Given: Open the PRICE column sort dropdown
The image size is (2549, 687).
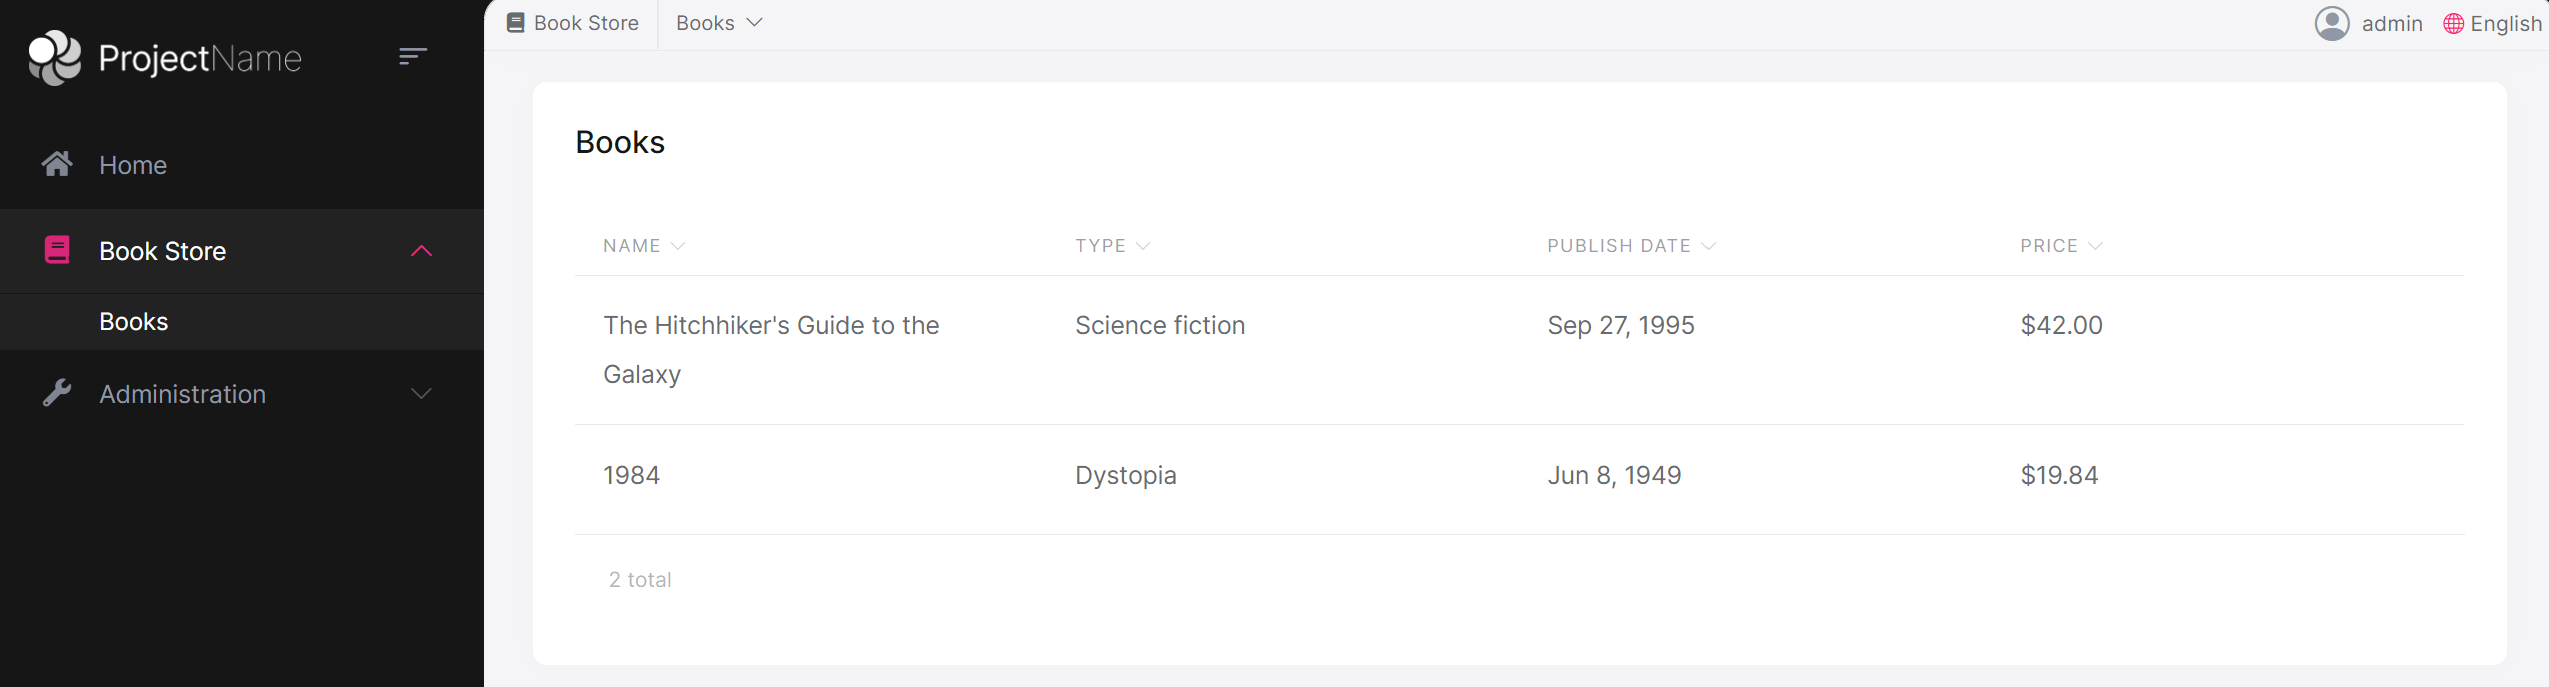Looking at the screenshot, I should [2097, 245].
